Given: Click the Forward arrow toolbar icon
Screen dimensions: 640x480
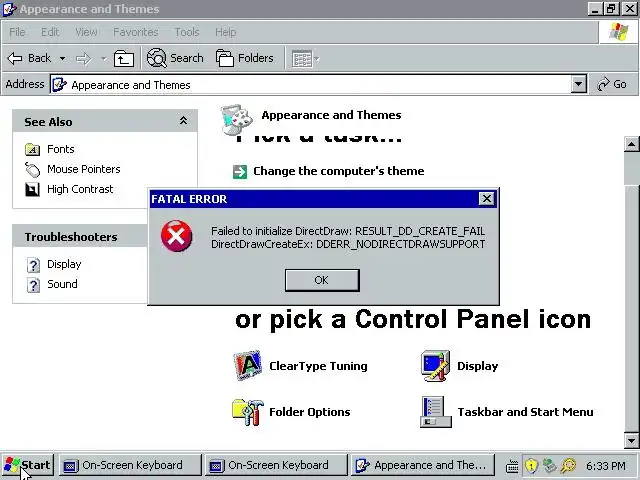Looking at the screenshot, I should click(84, 59).
